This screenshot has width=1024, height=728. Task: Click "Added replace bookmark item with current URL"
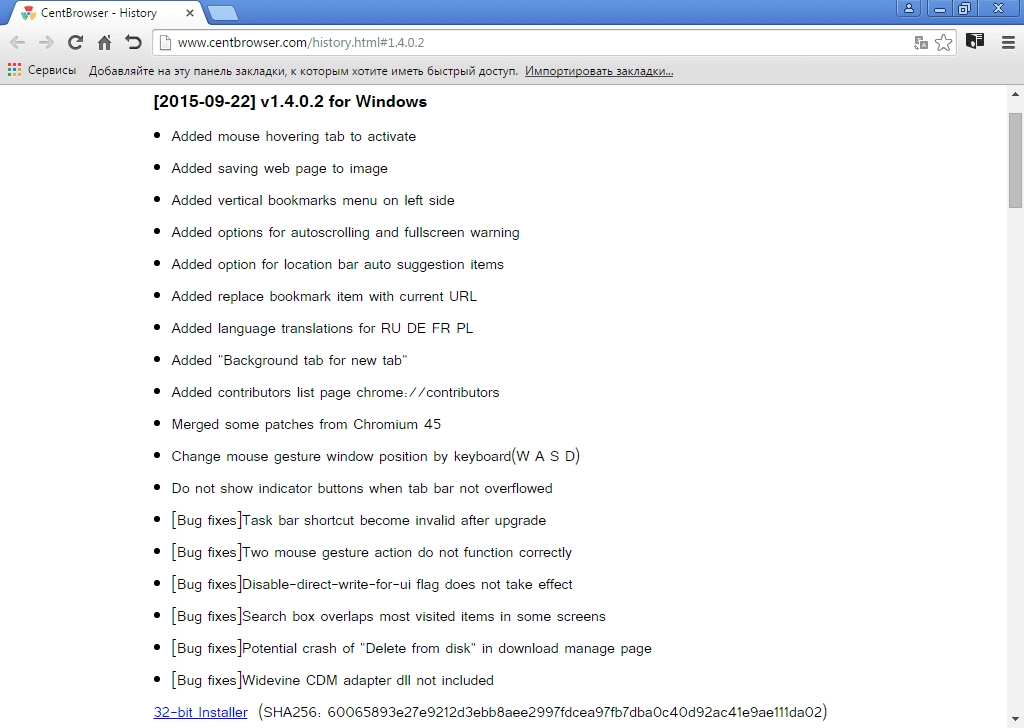click(324, 296)
